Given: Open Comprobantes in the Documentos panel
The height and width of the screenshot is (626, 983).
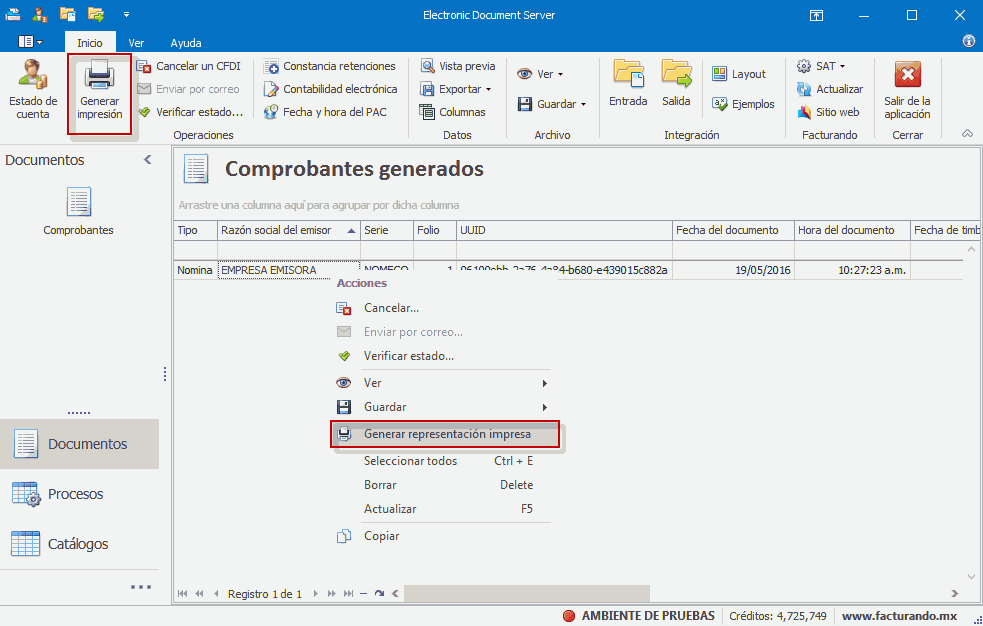Looking at the screenshot, I should coord(78,212).
